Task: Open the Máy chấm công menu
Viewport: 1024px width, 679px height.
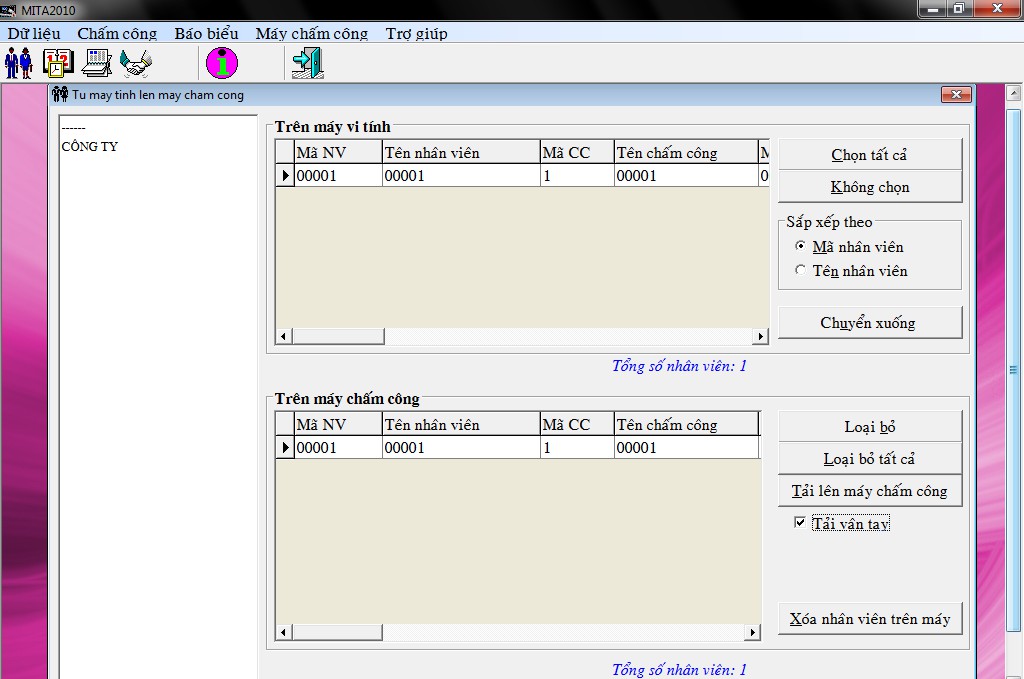Action: tap(312, 33)
